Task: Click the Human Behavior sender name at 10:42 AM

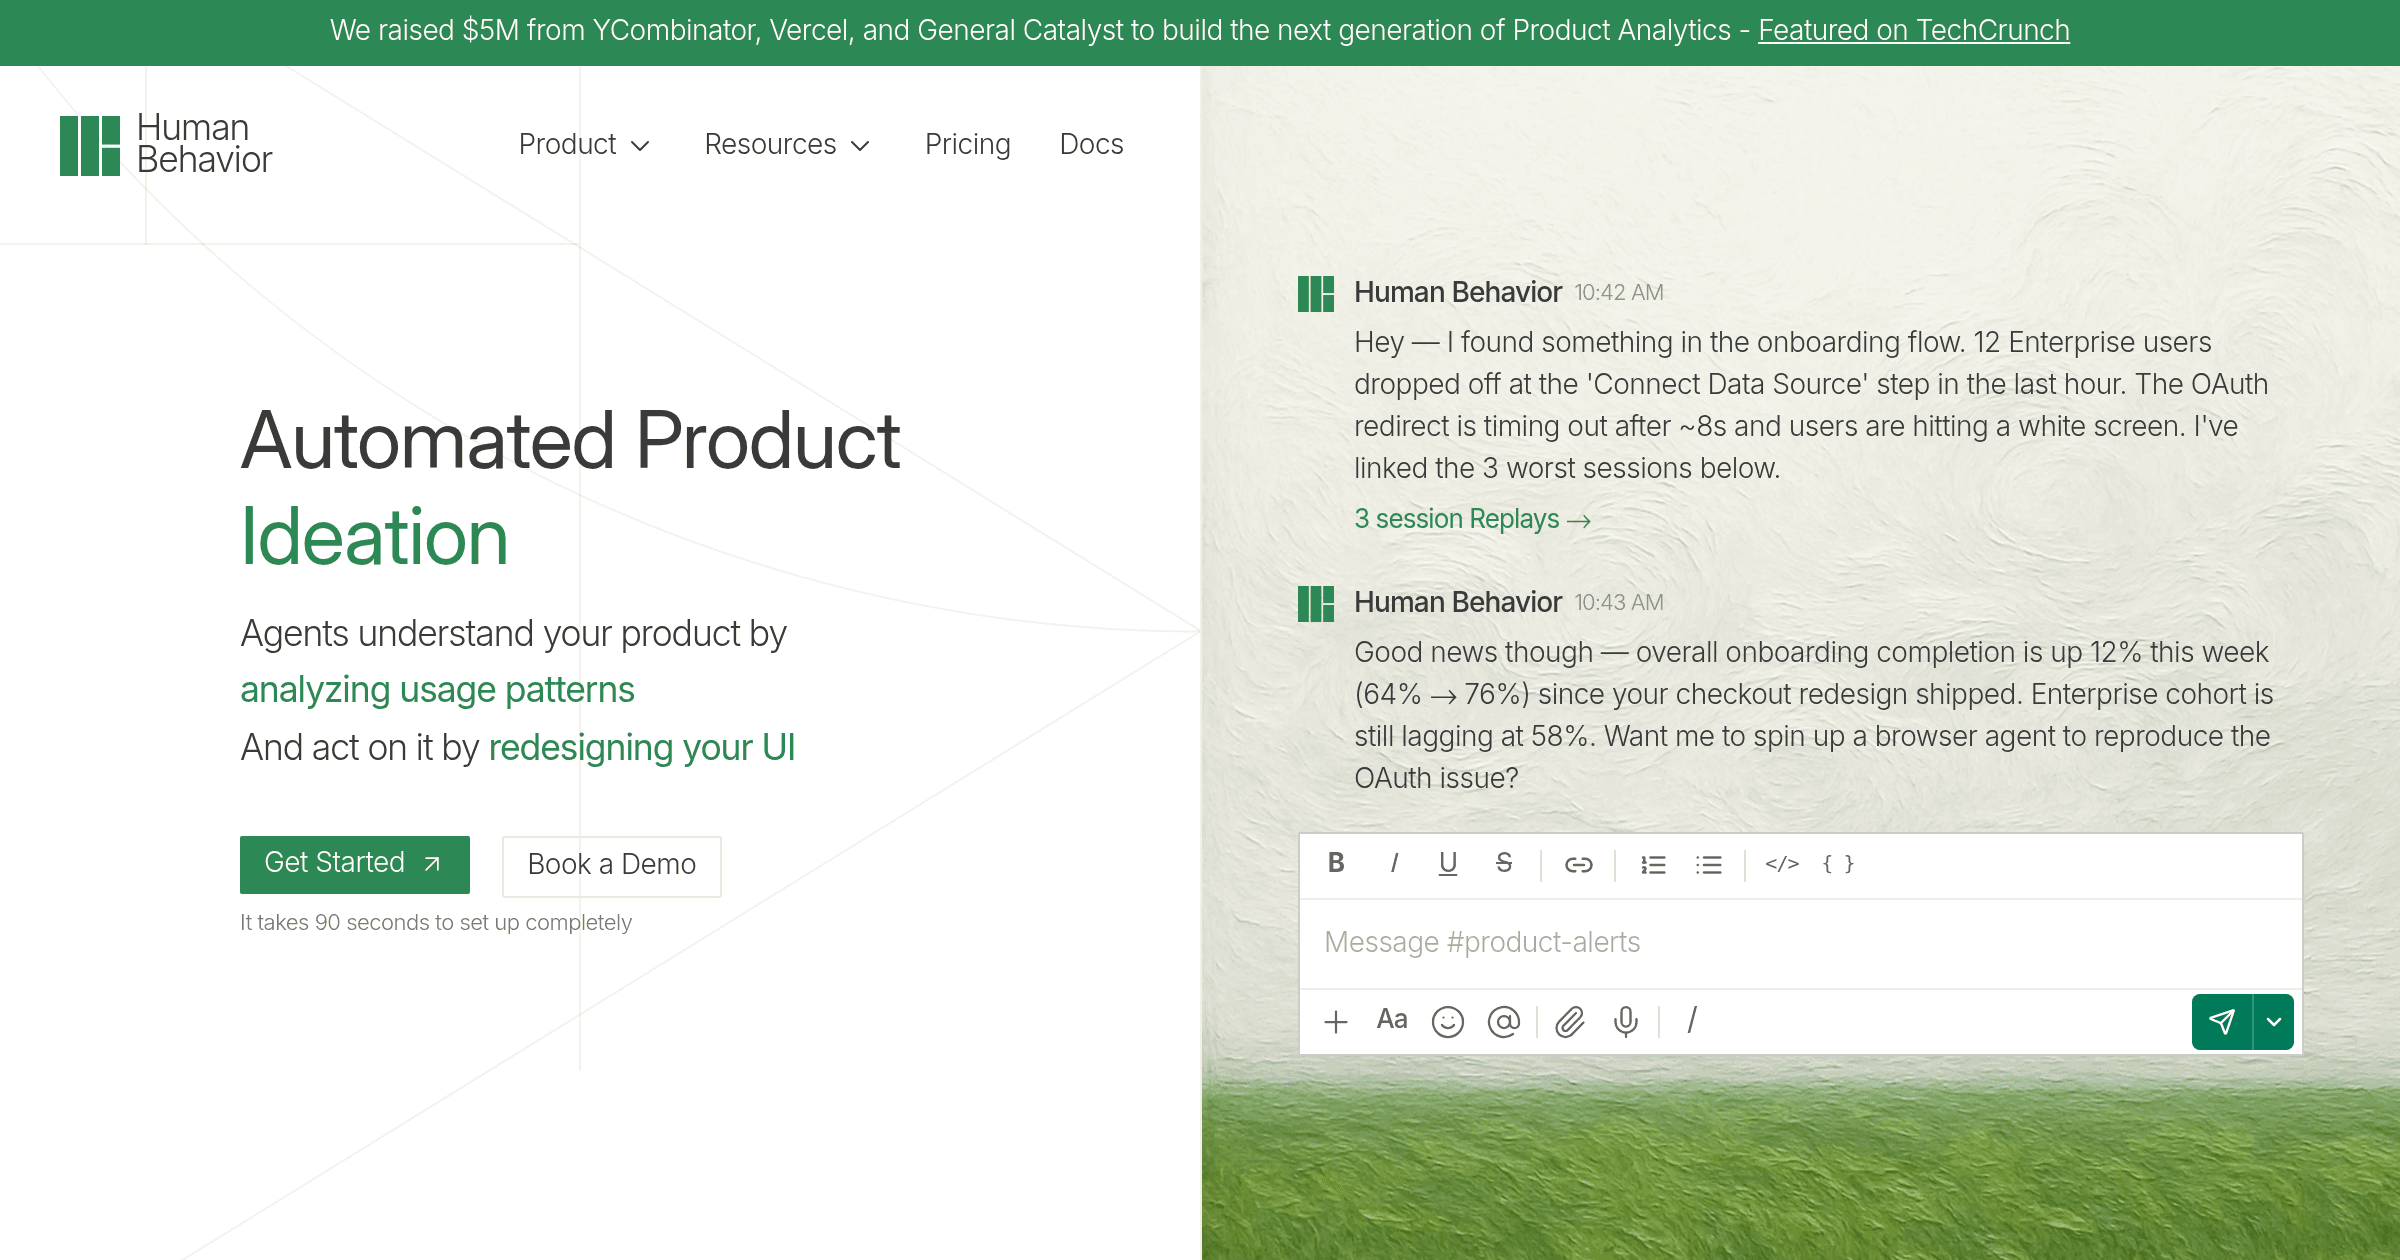Action: point(1458,293)
